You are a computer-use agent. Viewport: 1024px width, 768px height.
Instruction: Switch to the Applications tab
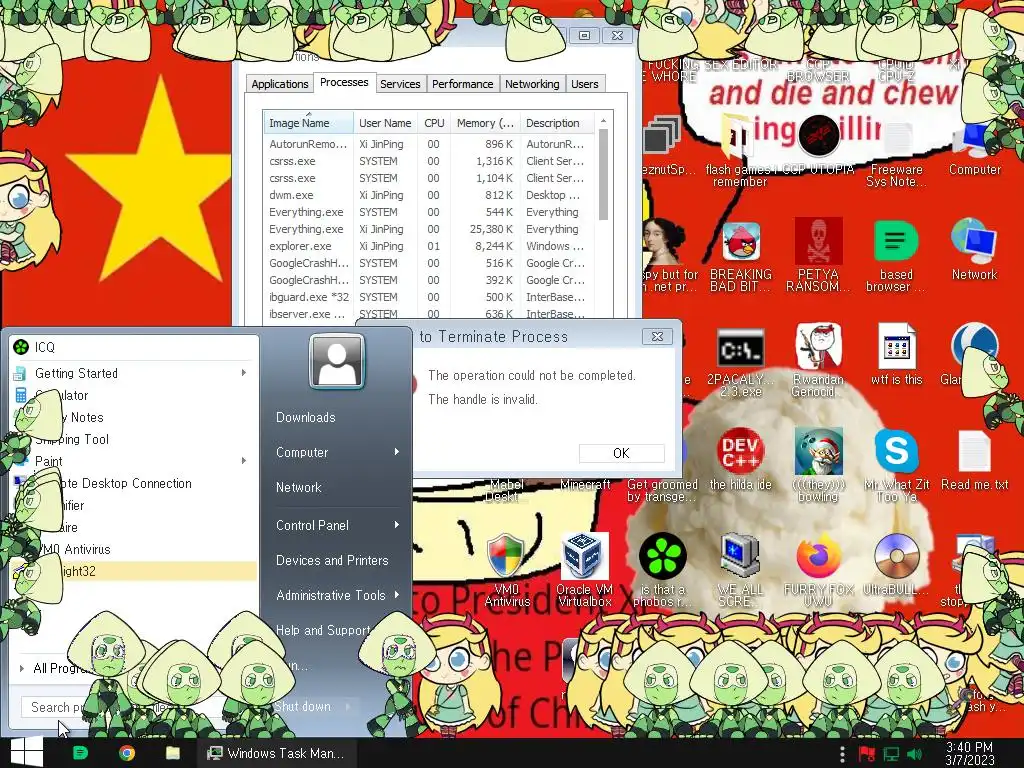(x=280, y=84)
